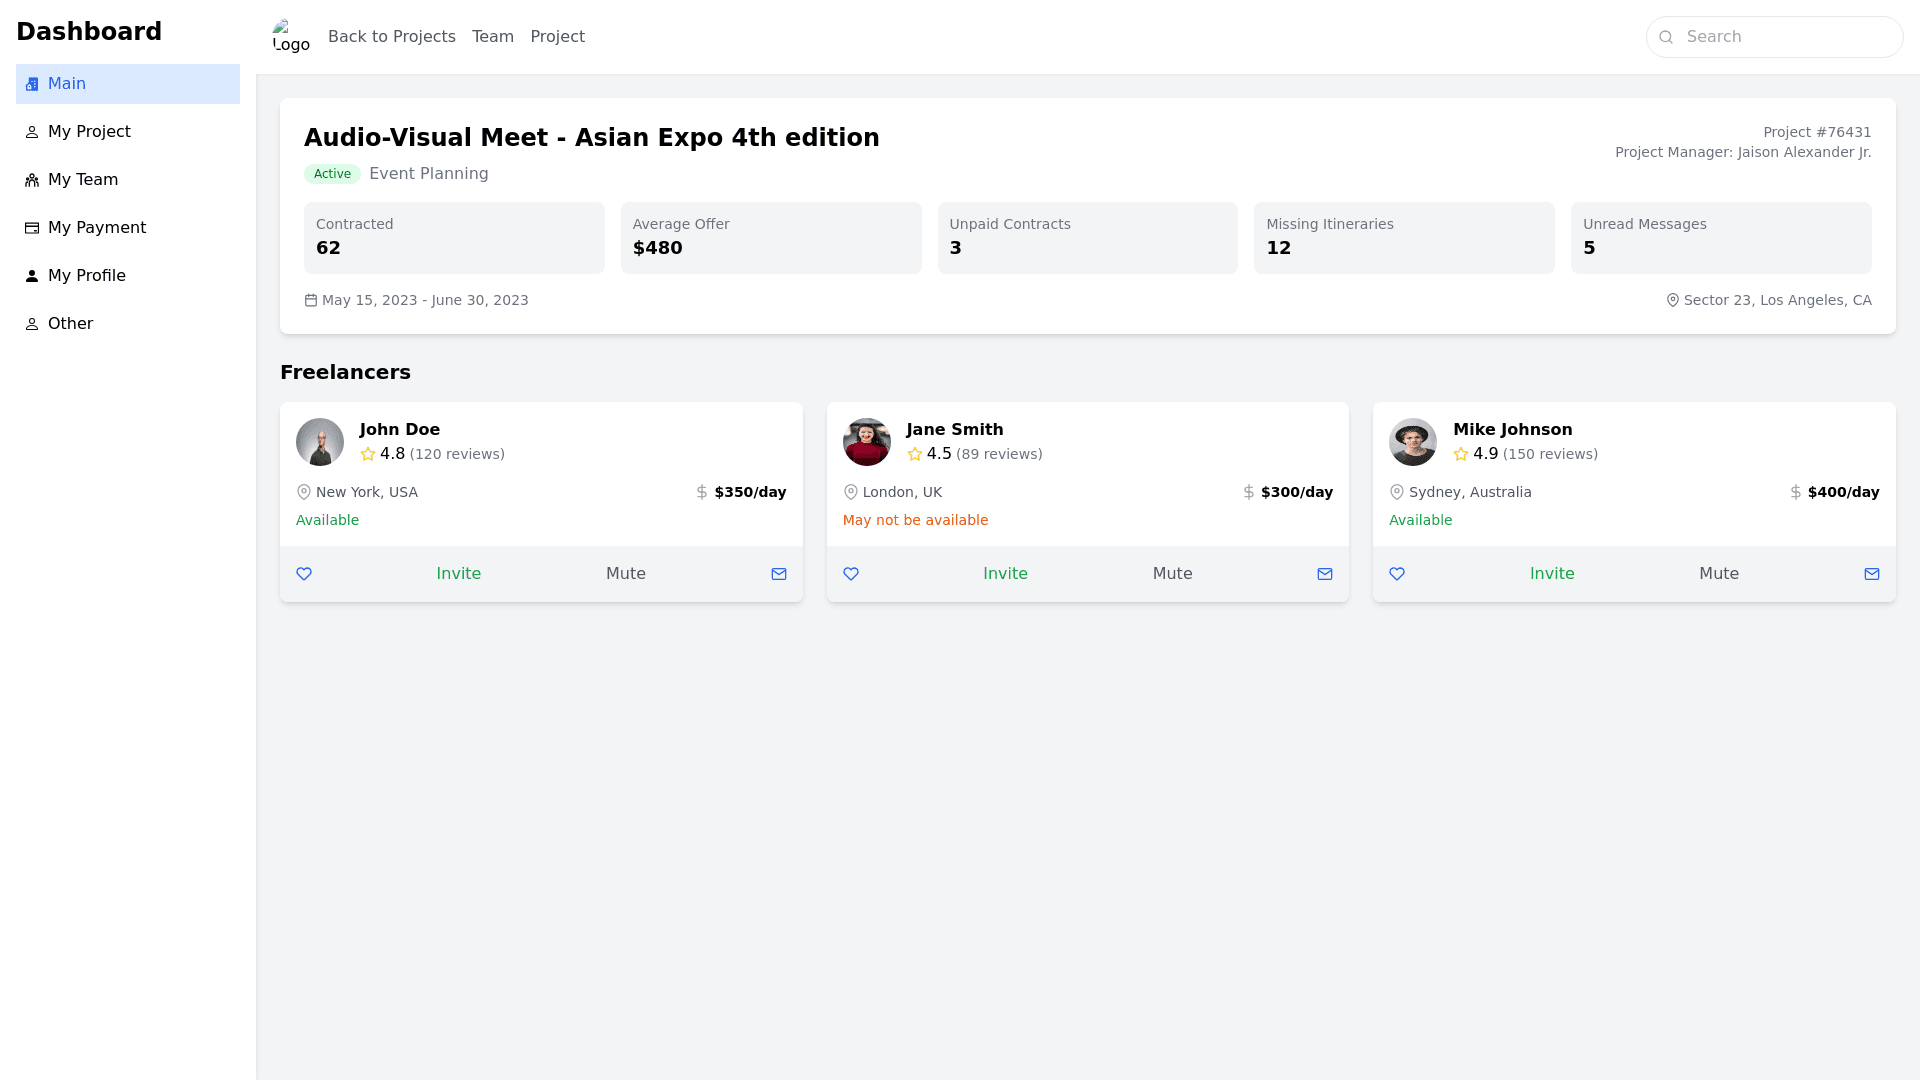Screen dimensions: 1920x1080
Task: Select My Profile in sidebar
Action: 87,276
